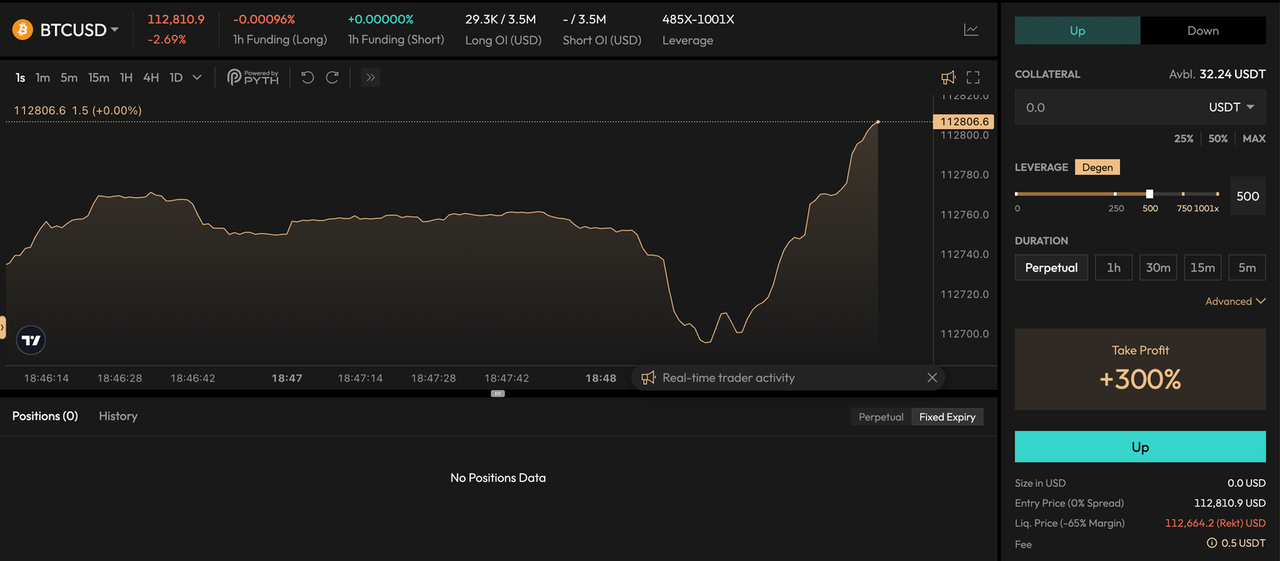Toggle the megaphone trader activity icon
The width and height of the screenshot is (1280, 561).
(948, 77)
